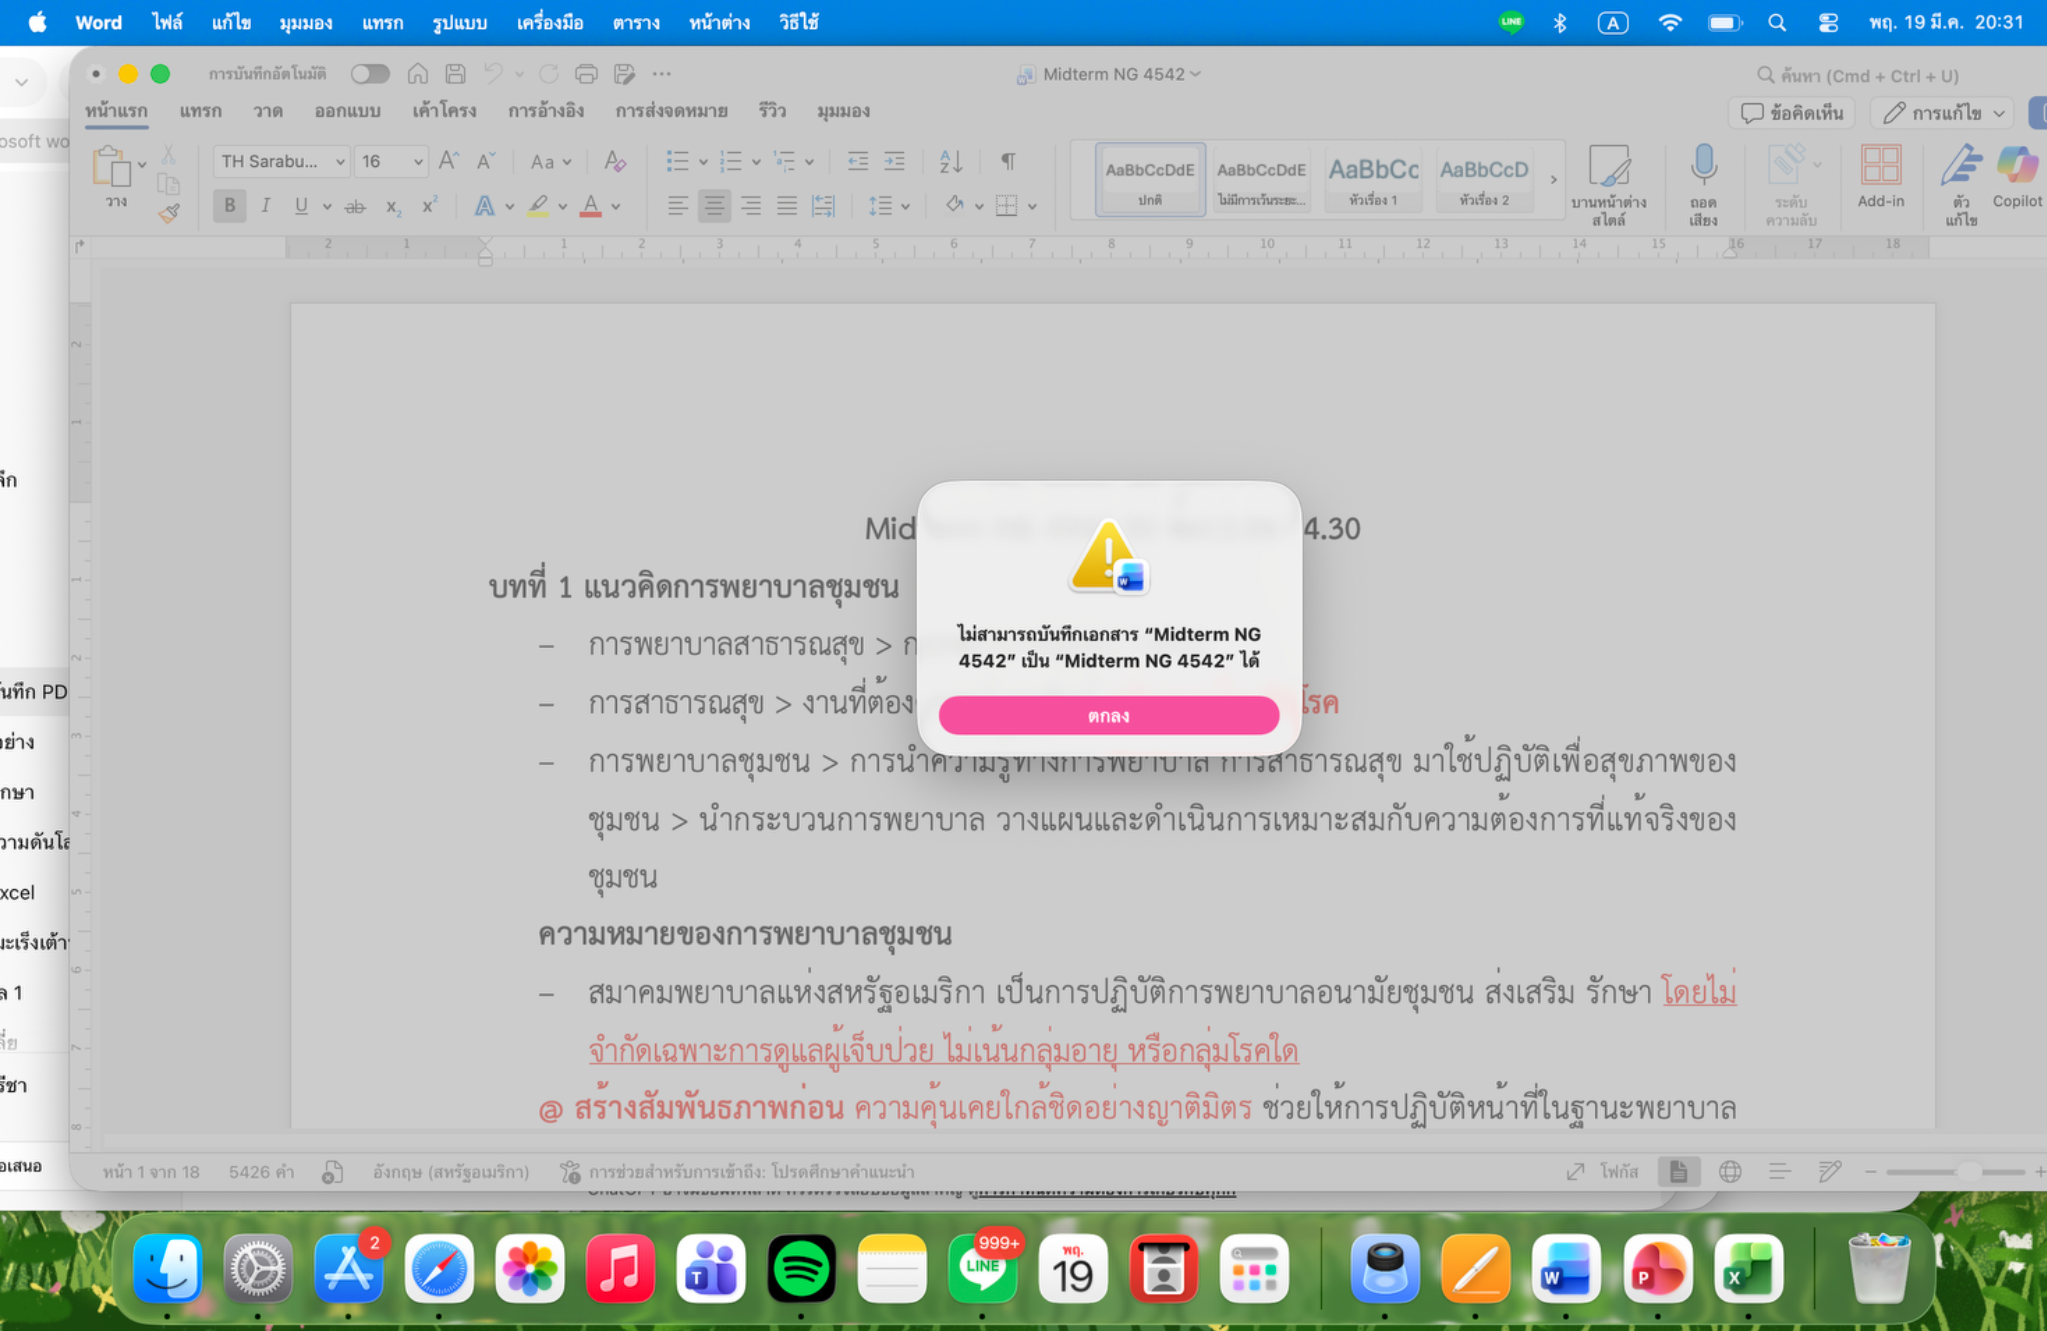The height and width of the screenshot is (1331, 2047).
Task: Click the Decrease indent icon
Action: (857, 161)
